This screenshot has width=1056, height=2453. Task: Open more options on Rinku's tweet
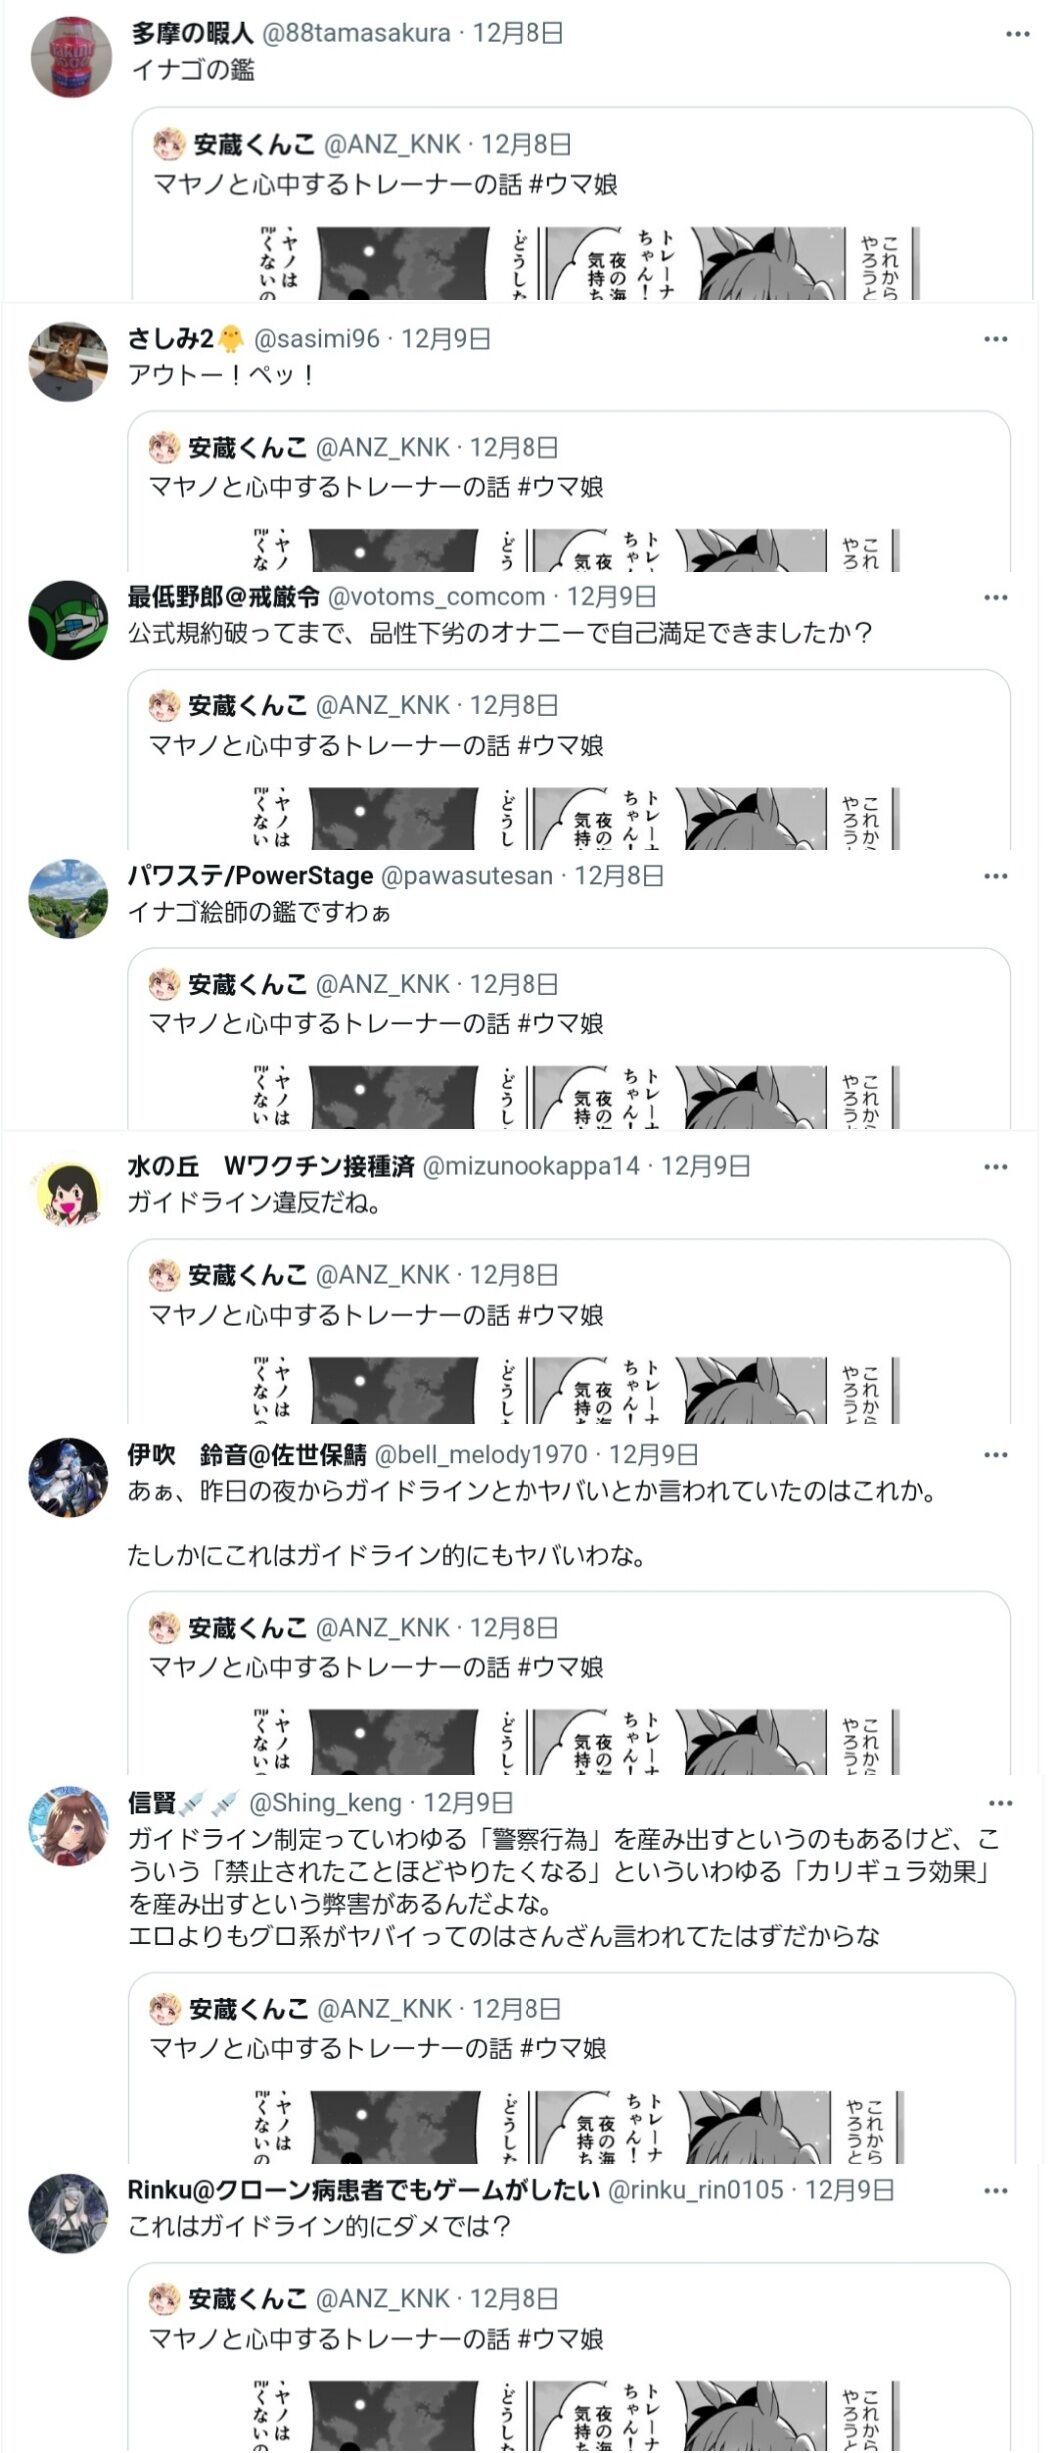pos(995,2190)
